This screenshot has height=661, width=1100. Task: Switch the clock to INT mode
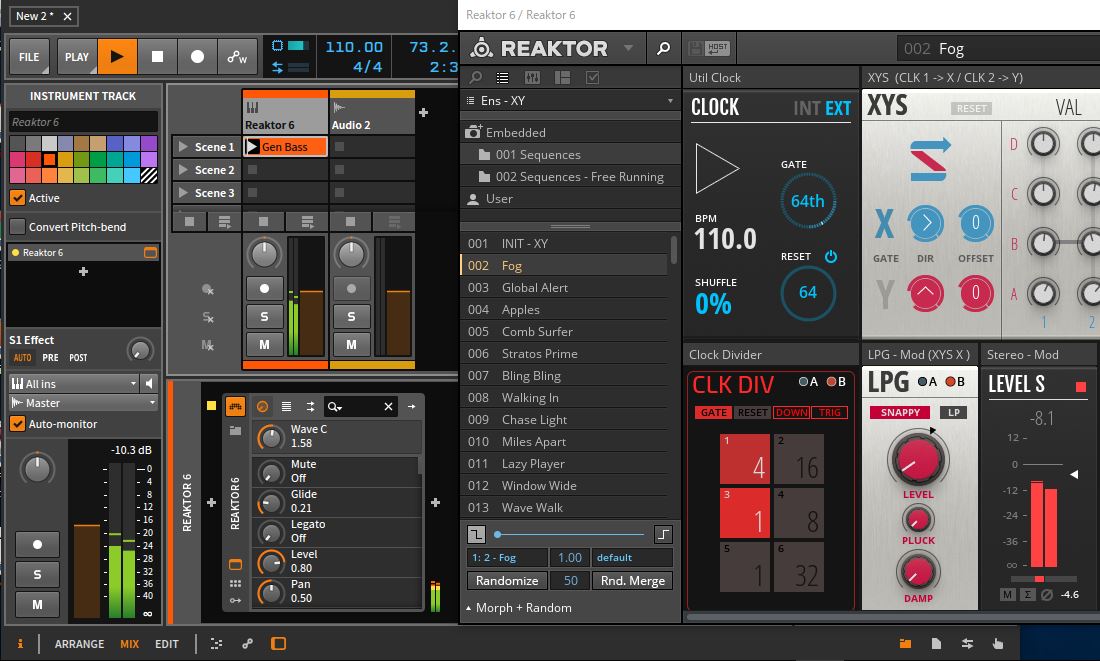click(806, 108)
